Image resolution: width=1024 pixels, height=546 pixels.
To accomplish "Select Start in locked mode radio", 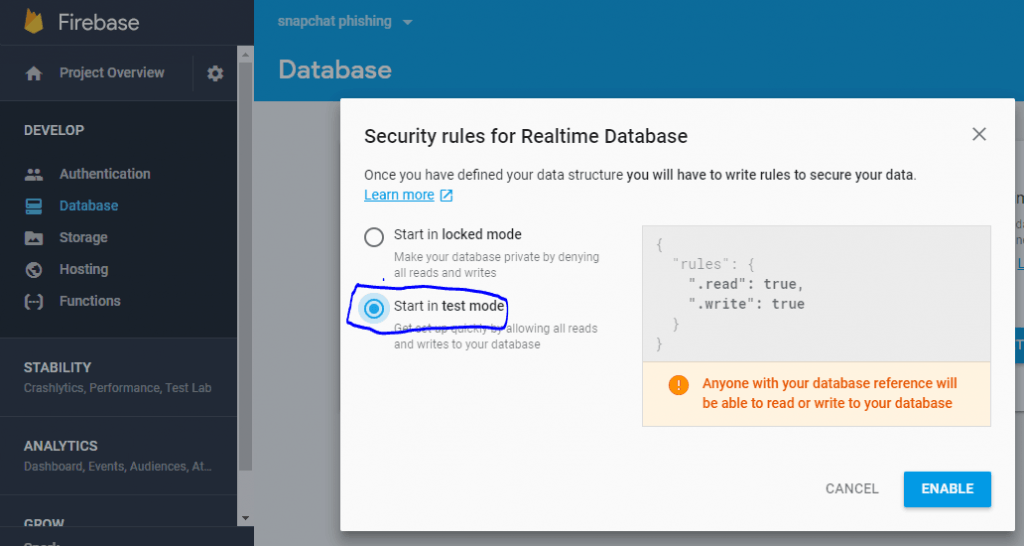I will 374,236.
